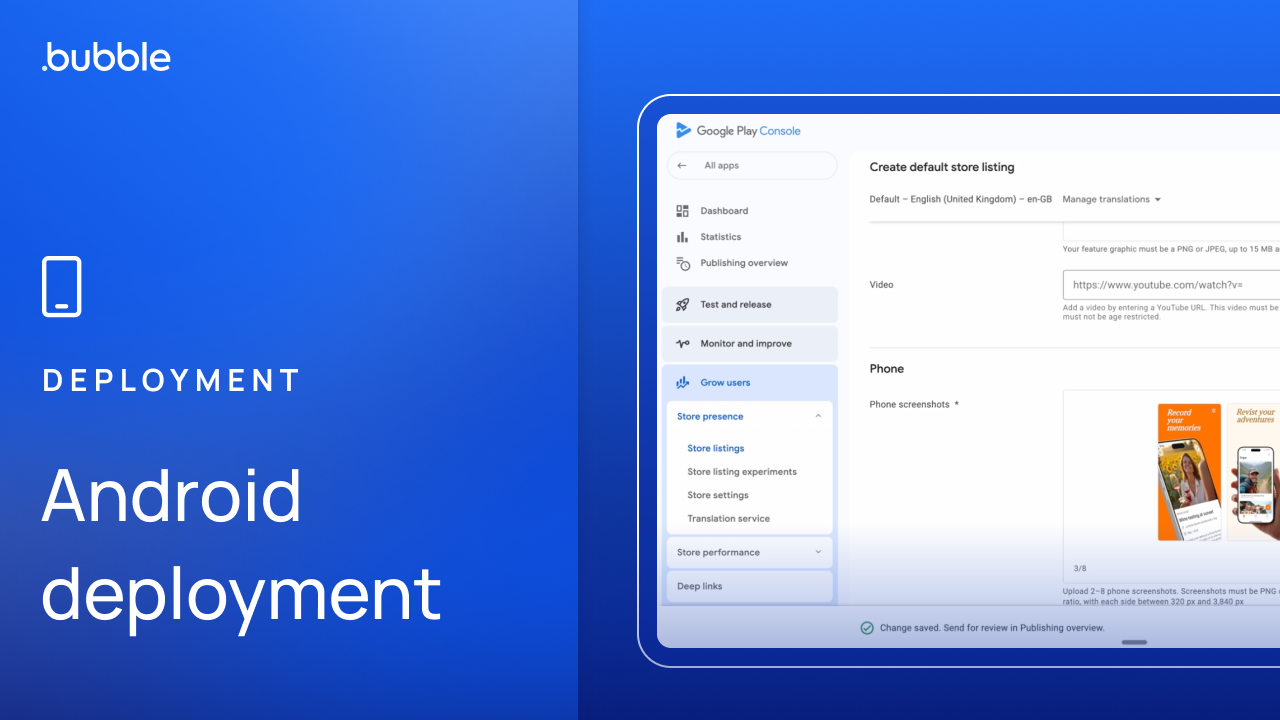Click the phone device icon above Deployment
The image size is (1280, 720).
click(62, 287)
